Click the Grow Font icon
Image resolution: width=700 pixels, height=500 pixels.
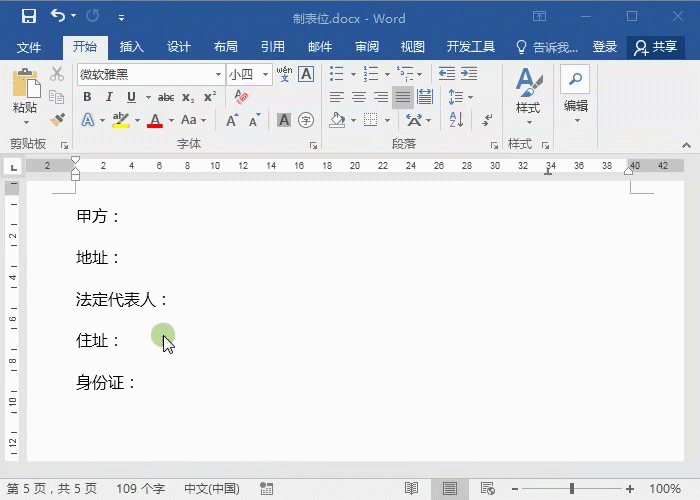coord(232,120)
